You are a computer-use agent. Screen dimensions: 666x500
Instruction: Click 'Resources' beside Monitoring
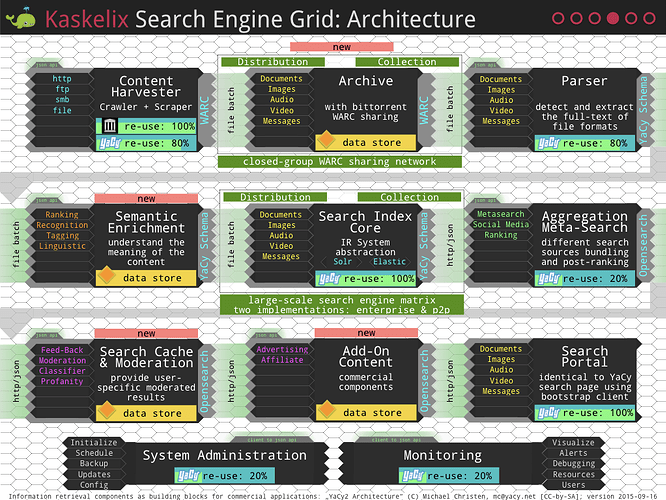click(x=573, y=475)
